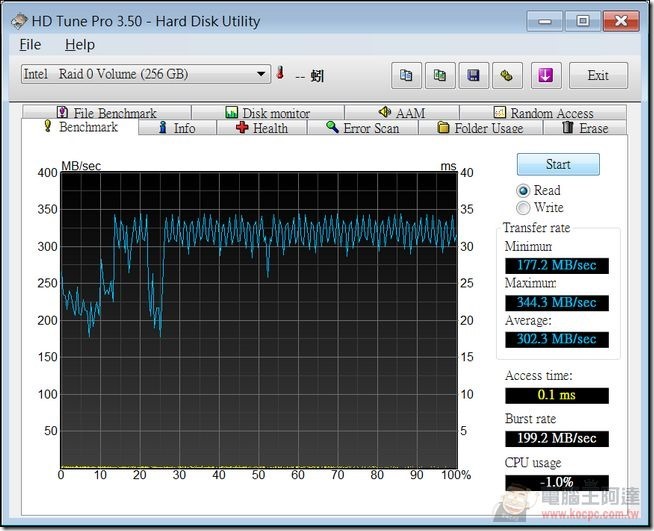Switch to the Disk monitor tab
Screen dimensions: 654x531
pyautogui.click(x=268, y=113)
